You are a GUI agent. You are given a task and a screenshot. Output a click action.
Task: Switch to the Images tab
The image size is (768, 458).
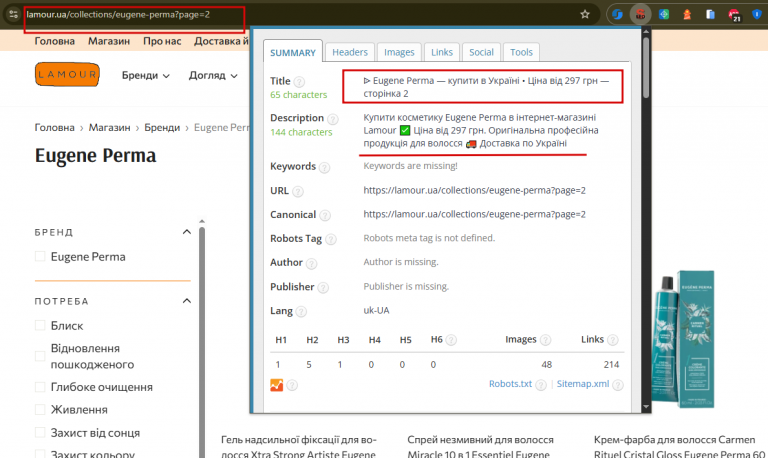click(399, 52)
